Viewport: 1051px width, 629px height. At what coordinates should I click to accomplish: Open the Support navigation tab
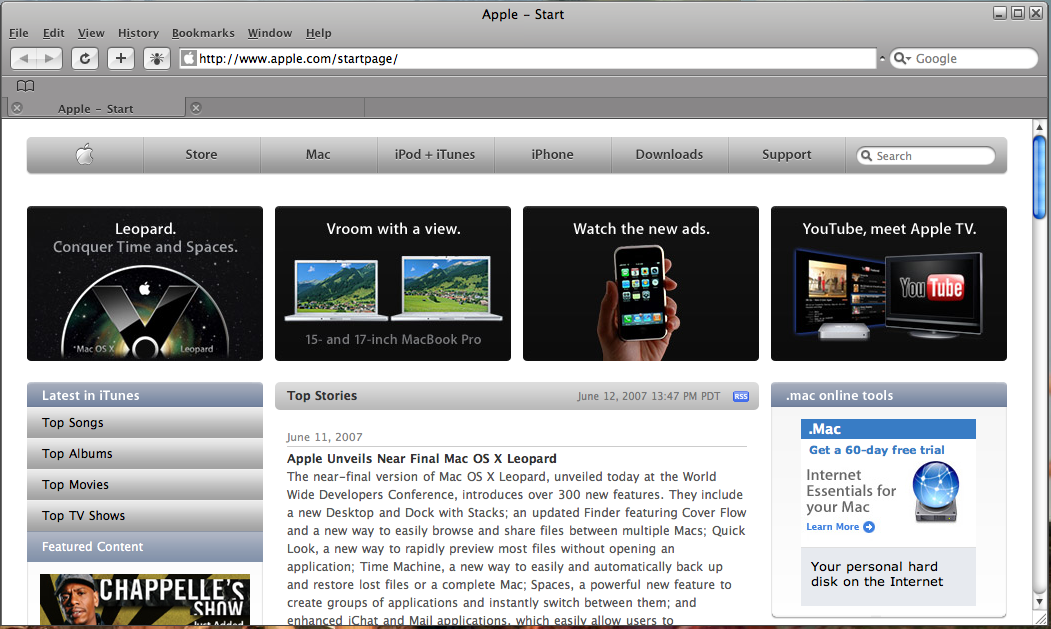pyautogui.click(x=786, y=155)
